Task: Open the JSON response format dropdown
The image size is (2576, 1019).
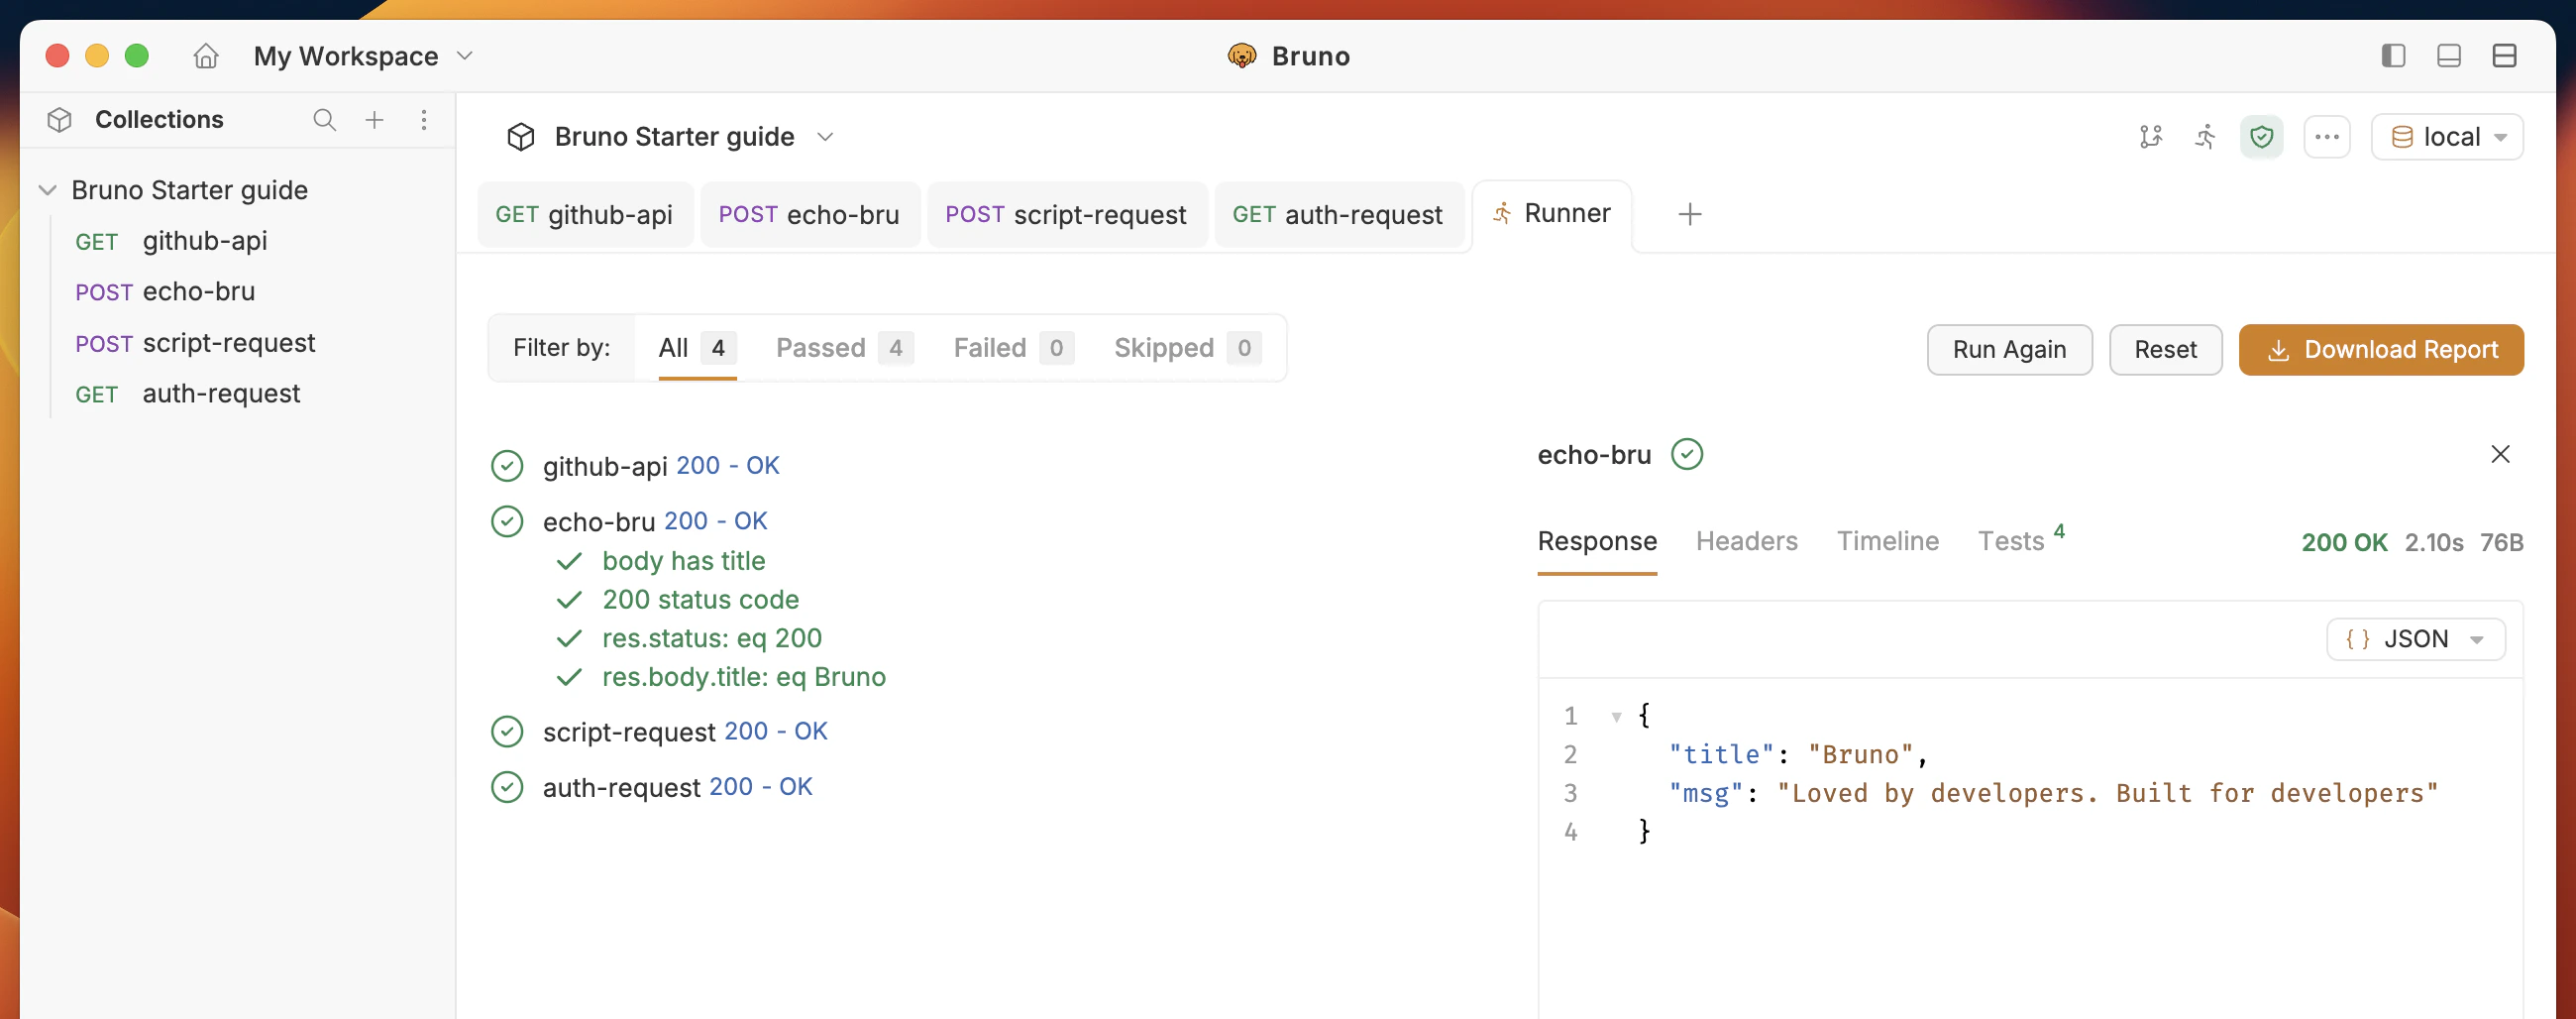Action: 2415,639
